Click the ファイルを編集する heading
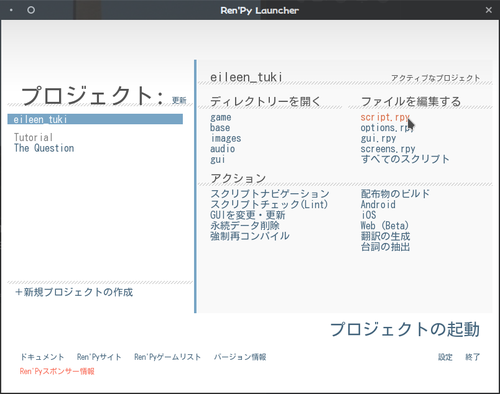This screenshot has width=500, height=394. 411,101
